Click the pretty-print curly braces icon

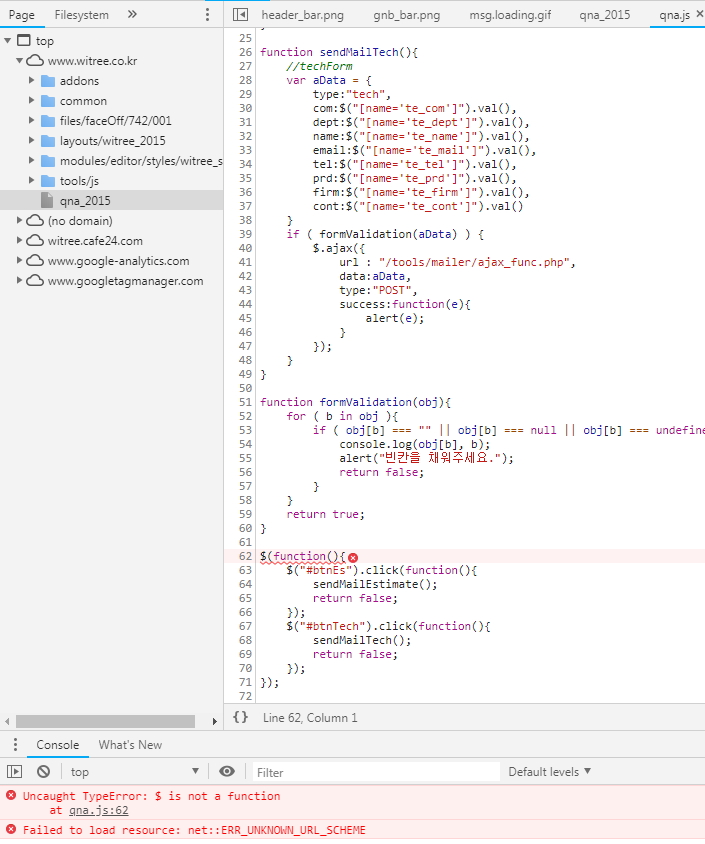point(241,718)
